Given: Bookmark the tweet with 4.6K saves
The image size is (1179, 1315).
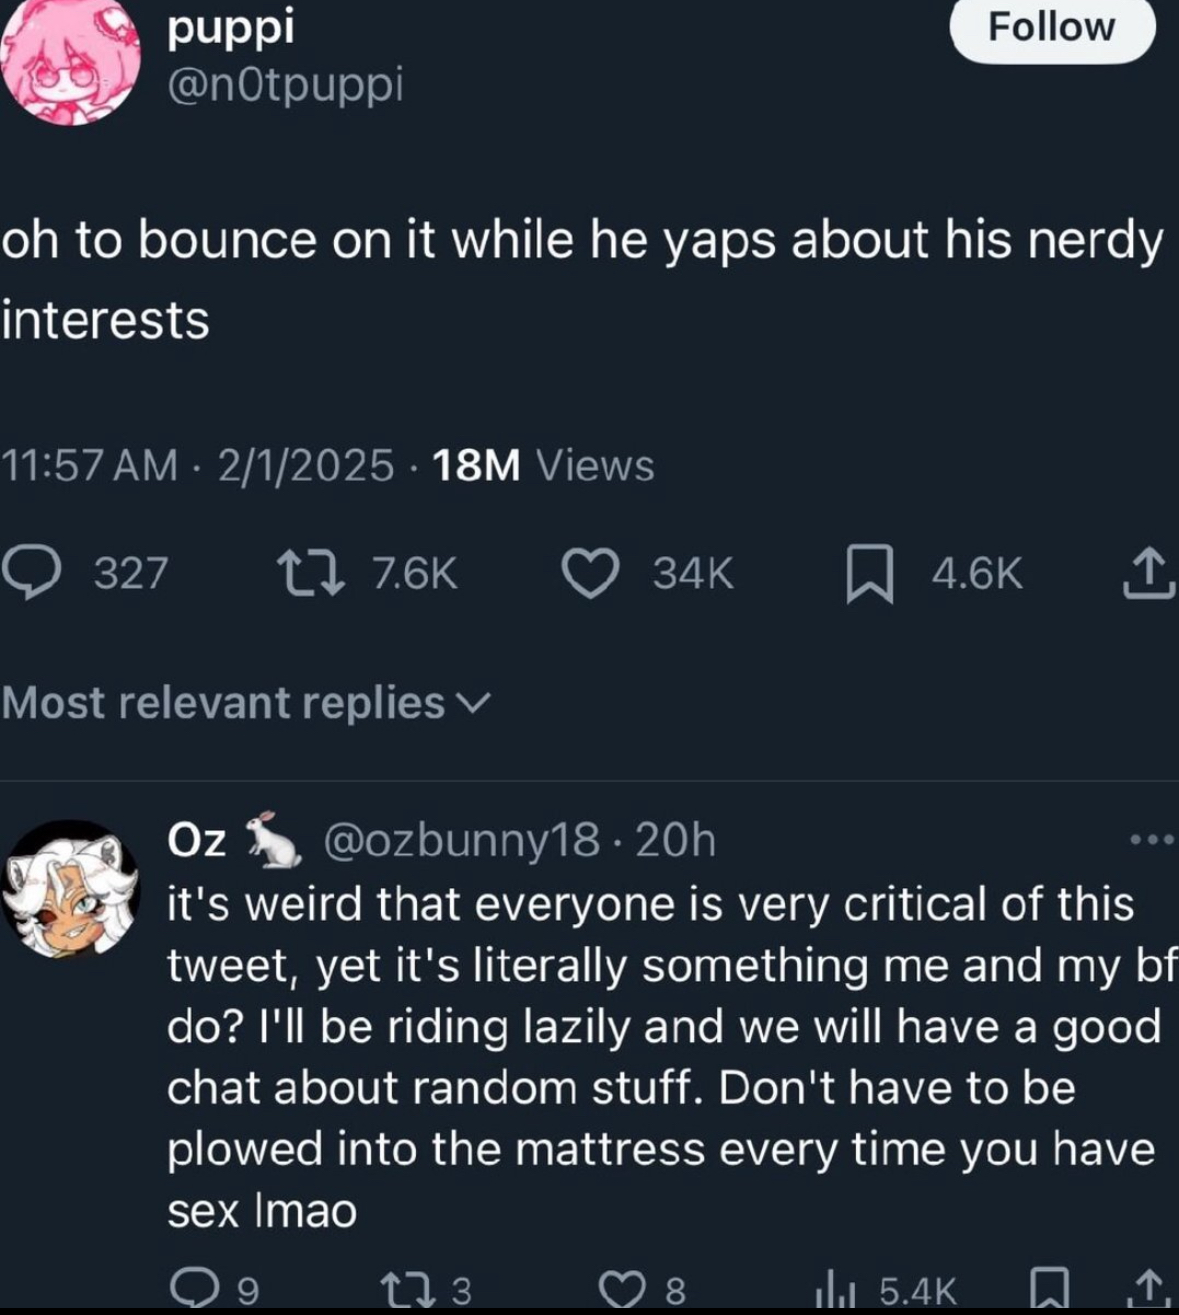Looking at the screenshot, I should coord(872,571).
